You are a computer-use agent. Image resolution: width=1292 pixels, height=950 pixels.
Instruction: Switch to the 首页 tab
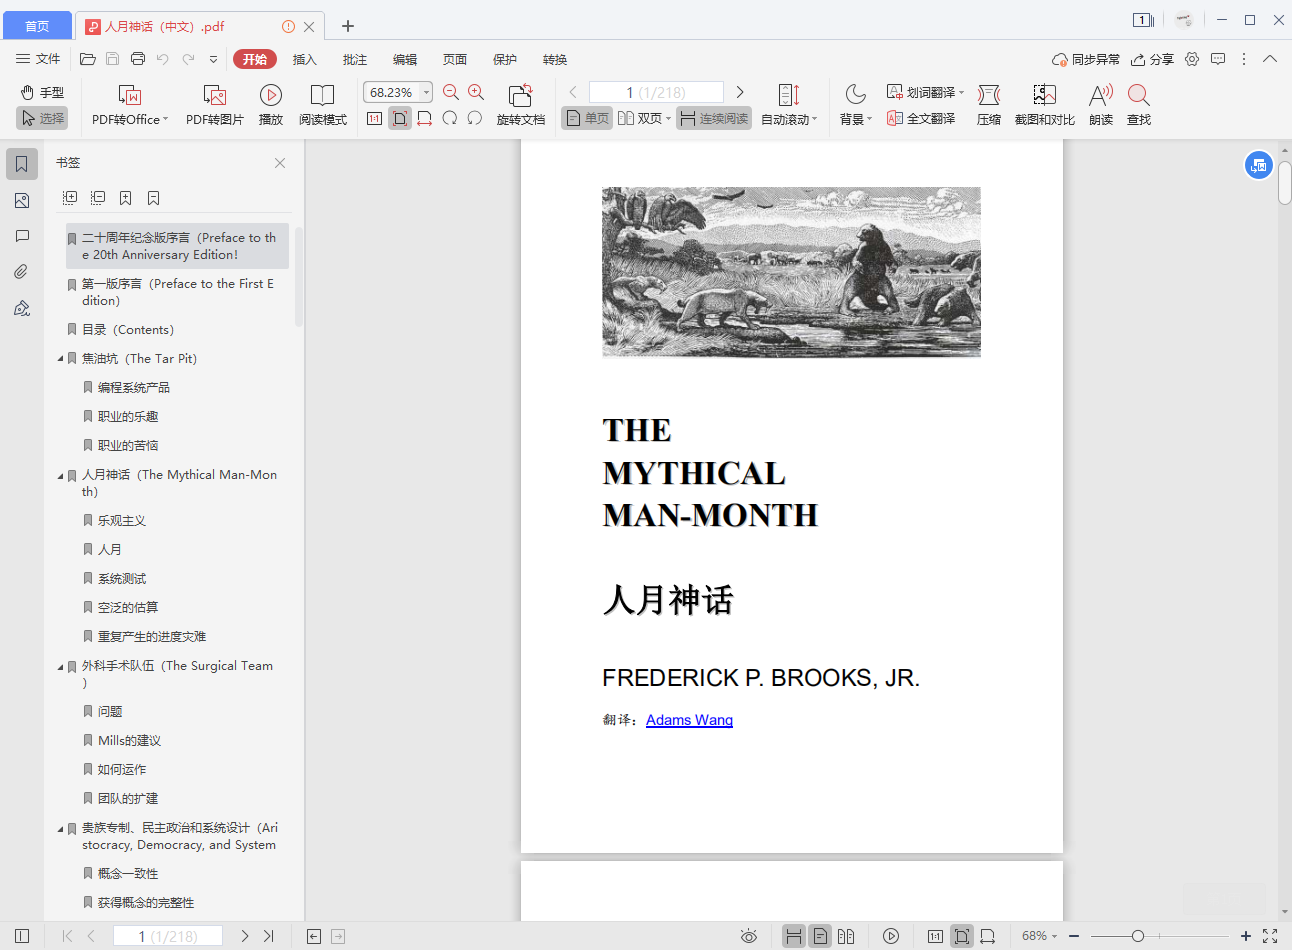pyautogui.click(x=37, y=26)
